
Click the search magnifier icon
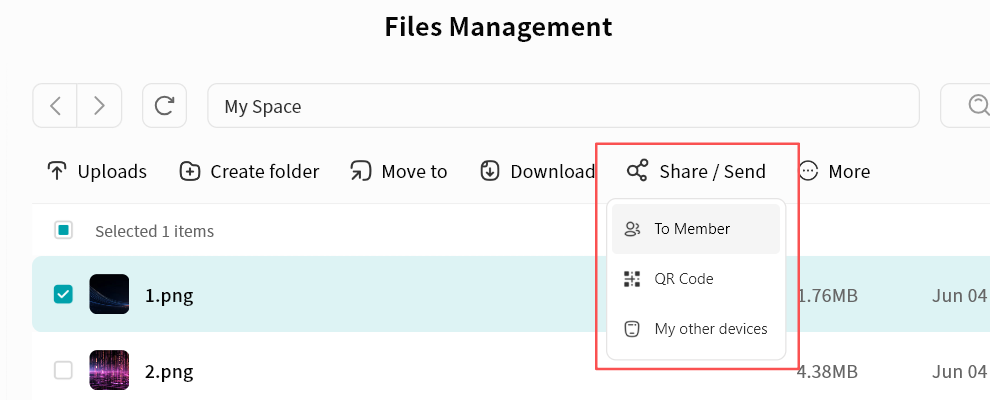977,106
